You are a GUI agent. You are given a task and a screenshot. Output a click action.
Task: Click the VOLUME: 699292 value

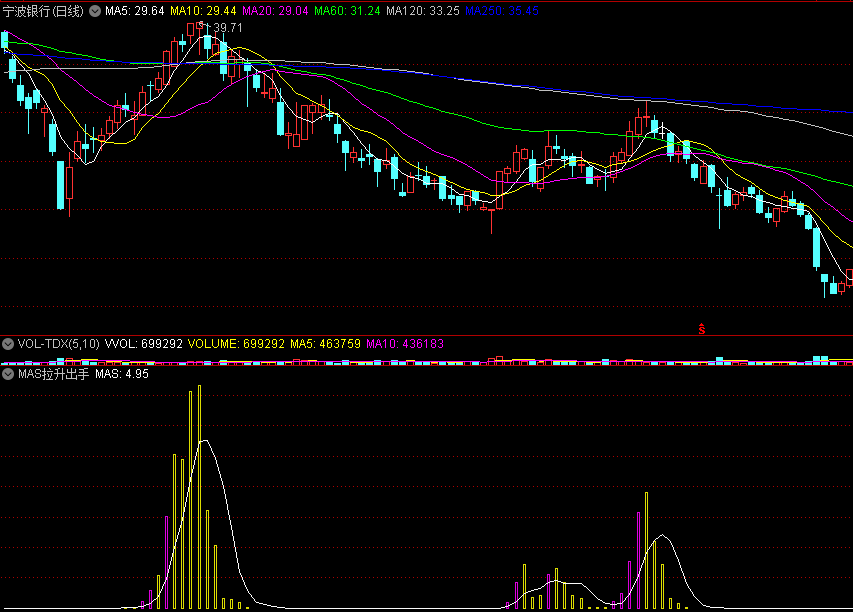[x=236, y=344]
